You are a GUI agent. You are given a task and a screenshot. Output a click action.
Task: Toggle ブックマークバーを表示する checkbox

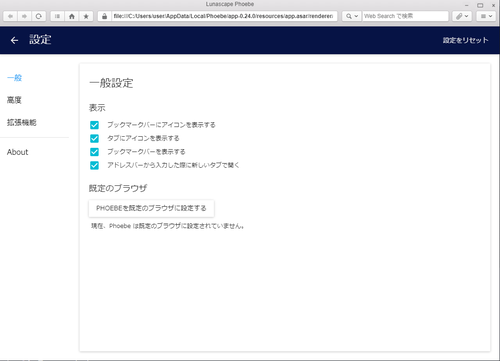click(x=94, y=152)
